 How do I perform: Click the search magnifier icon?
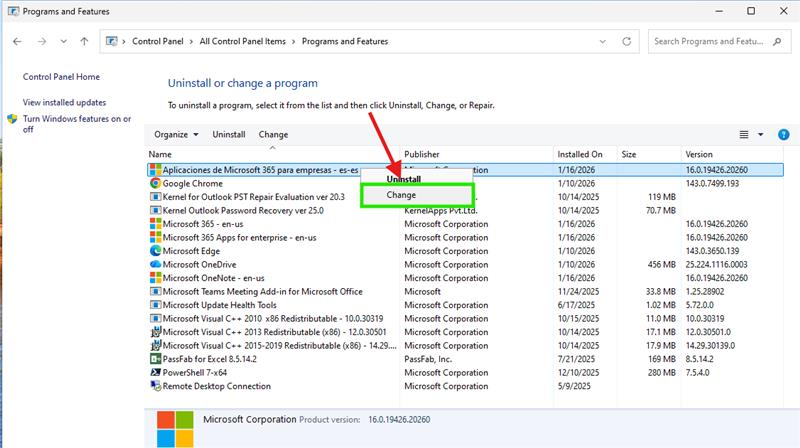click(777, 41)
